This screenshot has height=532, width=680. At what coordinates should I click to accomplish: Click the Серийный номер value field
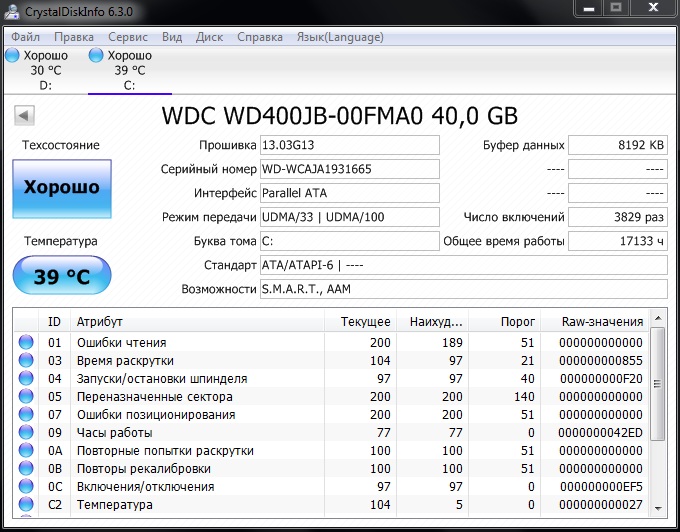point(348,169)
